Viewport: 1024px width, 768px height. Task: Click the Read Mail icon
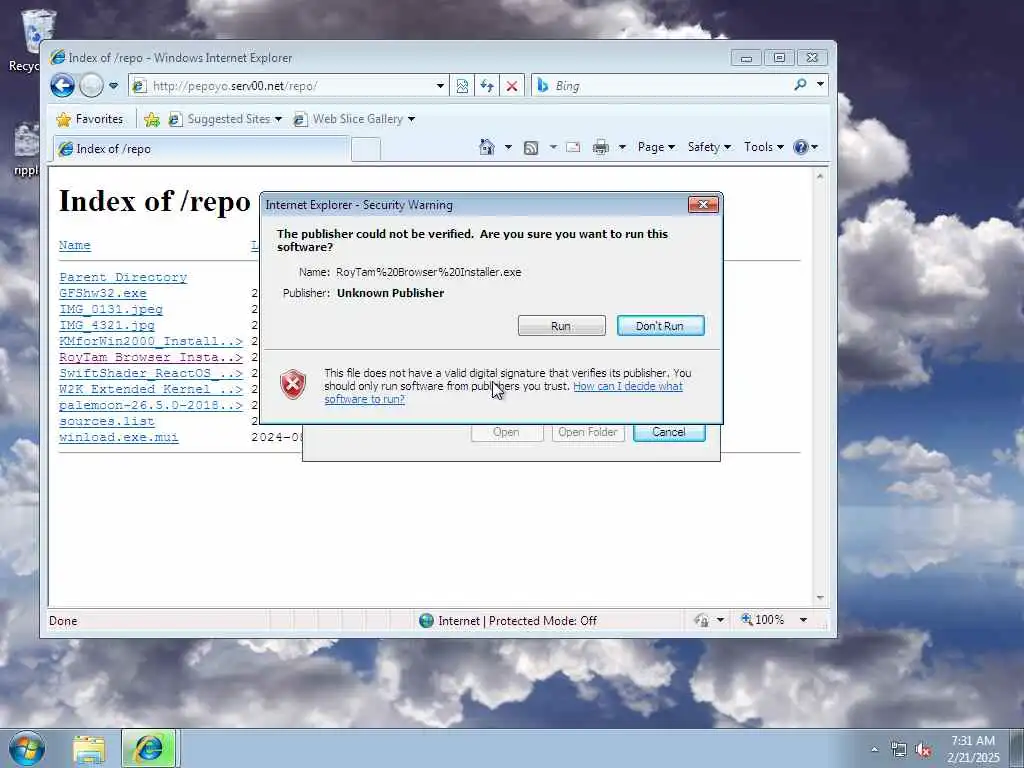tap(573, 147)
